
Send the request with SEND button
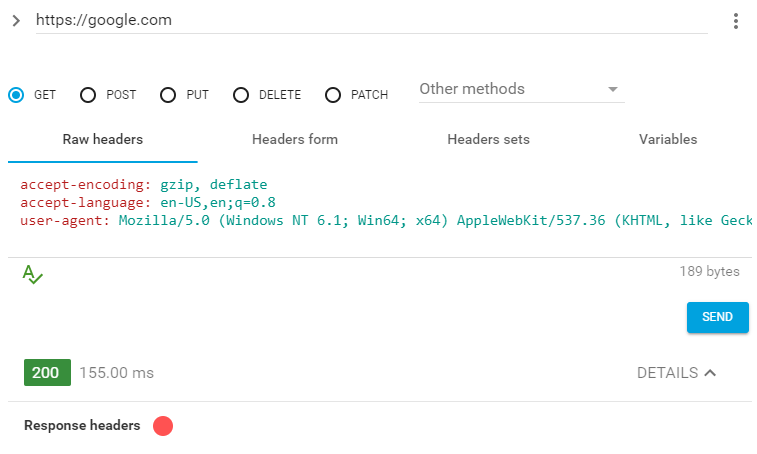(717, 317)
